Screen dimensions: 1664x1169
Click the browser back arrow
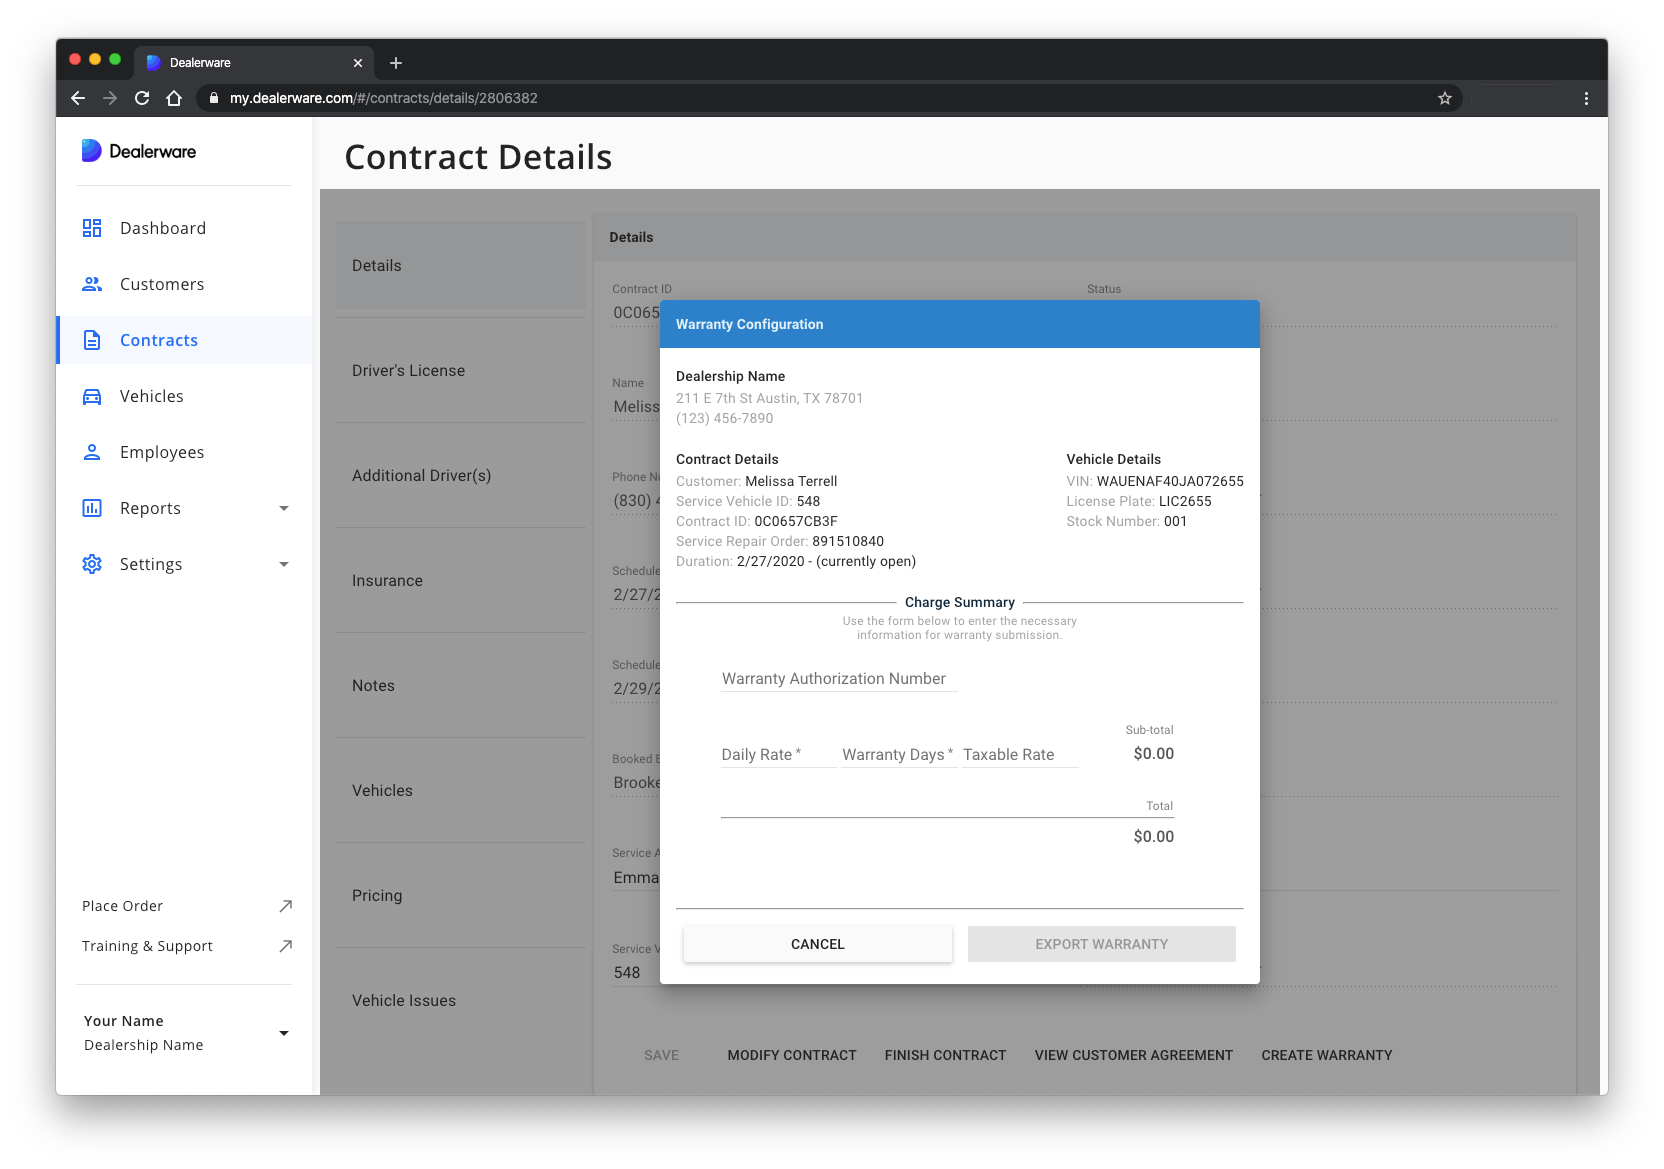pos(77,98)
